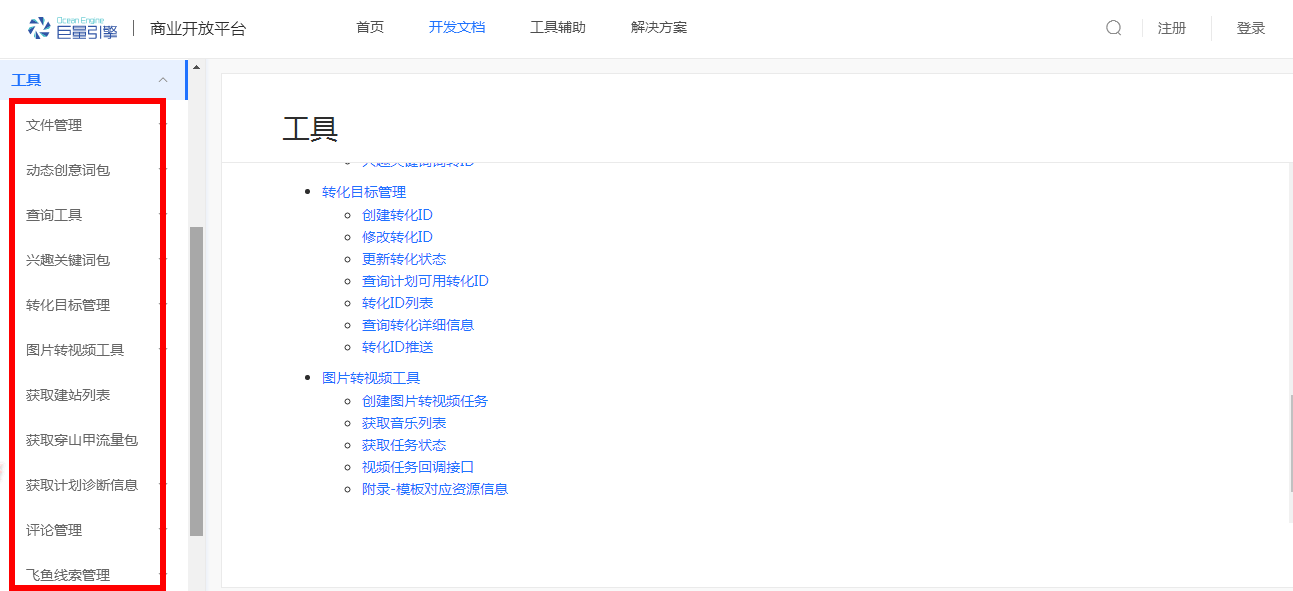1293x591 pixels.
Task: Open the 首页 navigation tab
Action: pyautogui.click(x=370, y=28)
